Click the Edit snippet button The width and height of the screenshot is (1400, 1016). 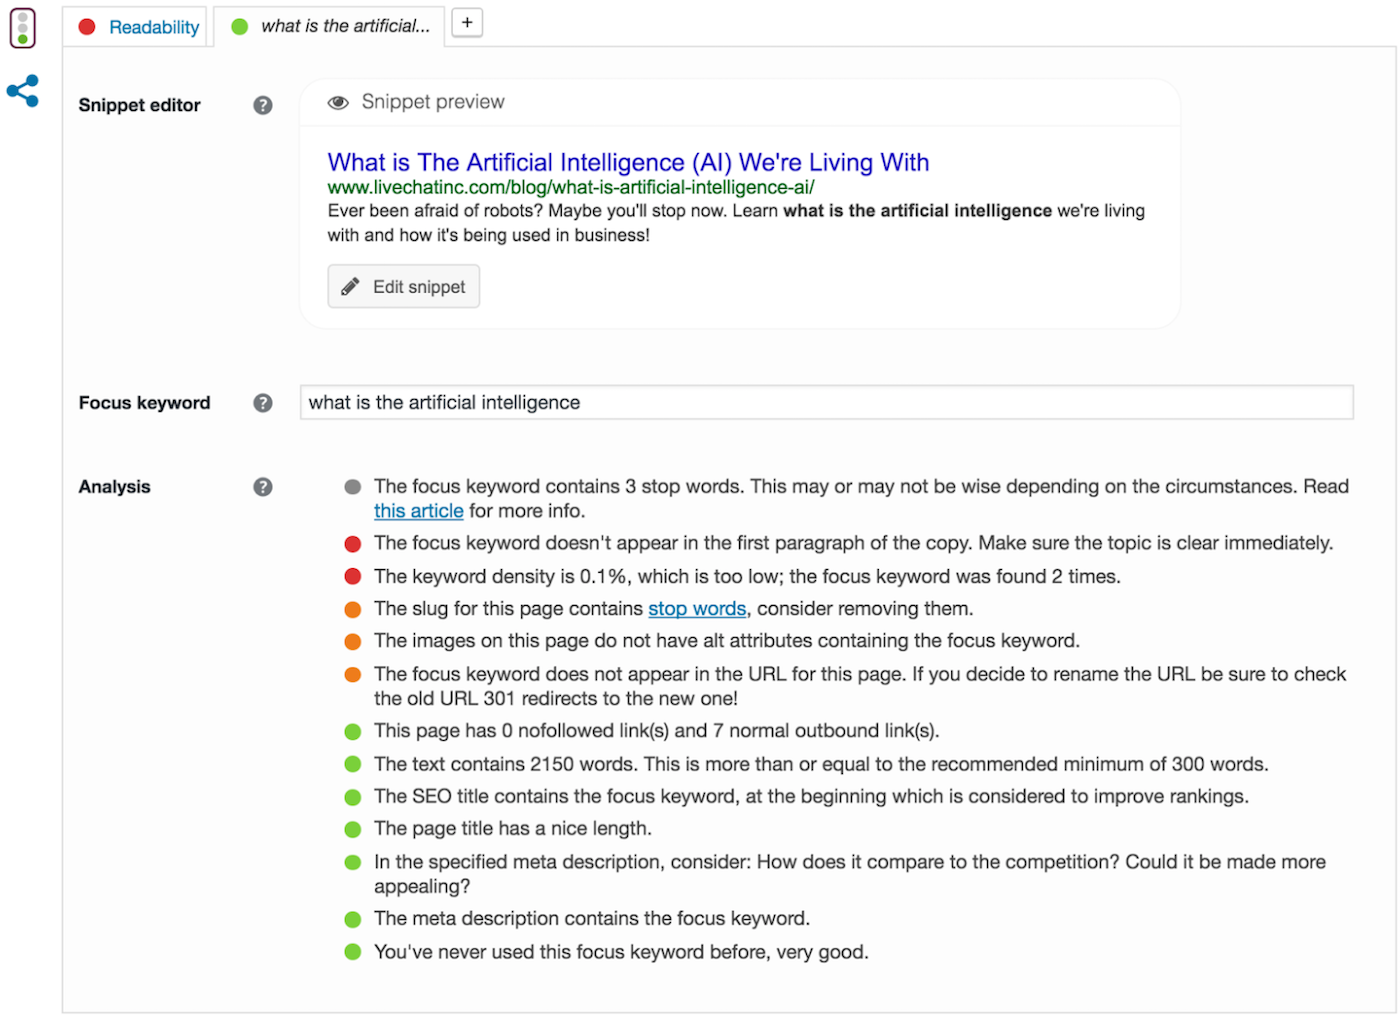point(404,287)
